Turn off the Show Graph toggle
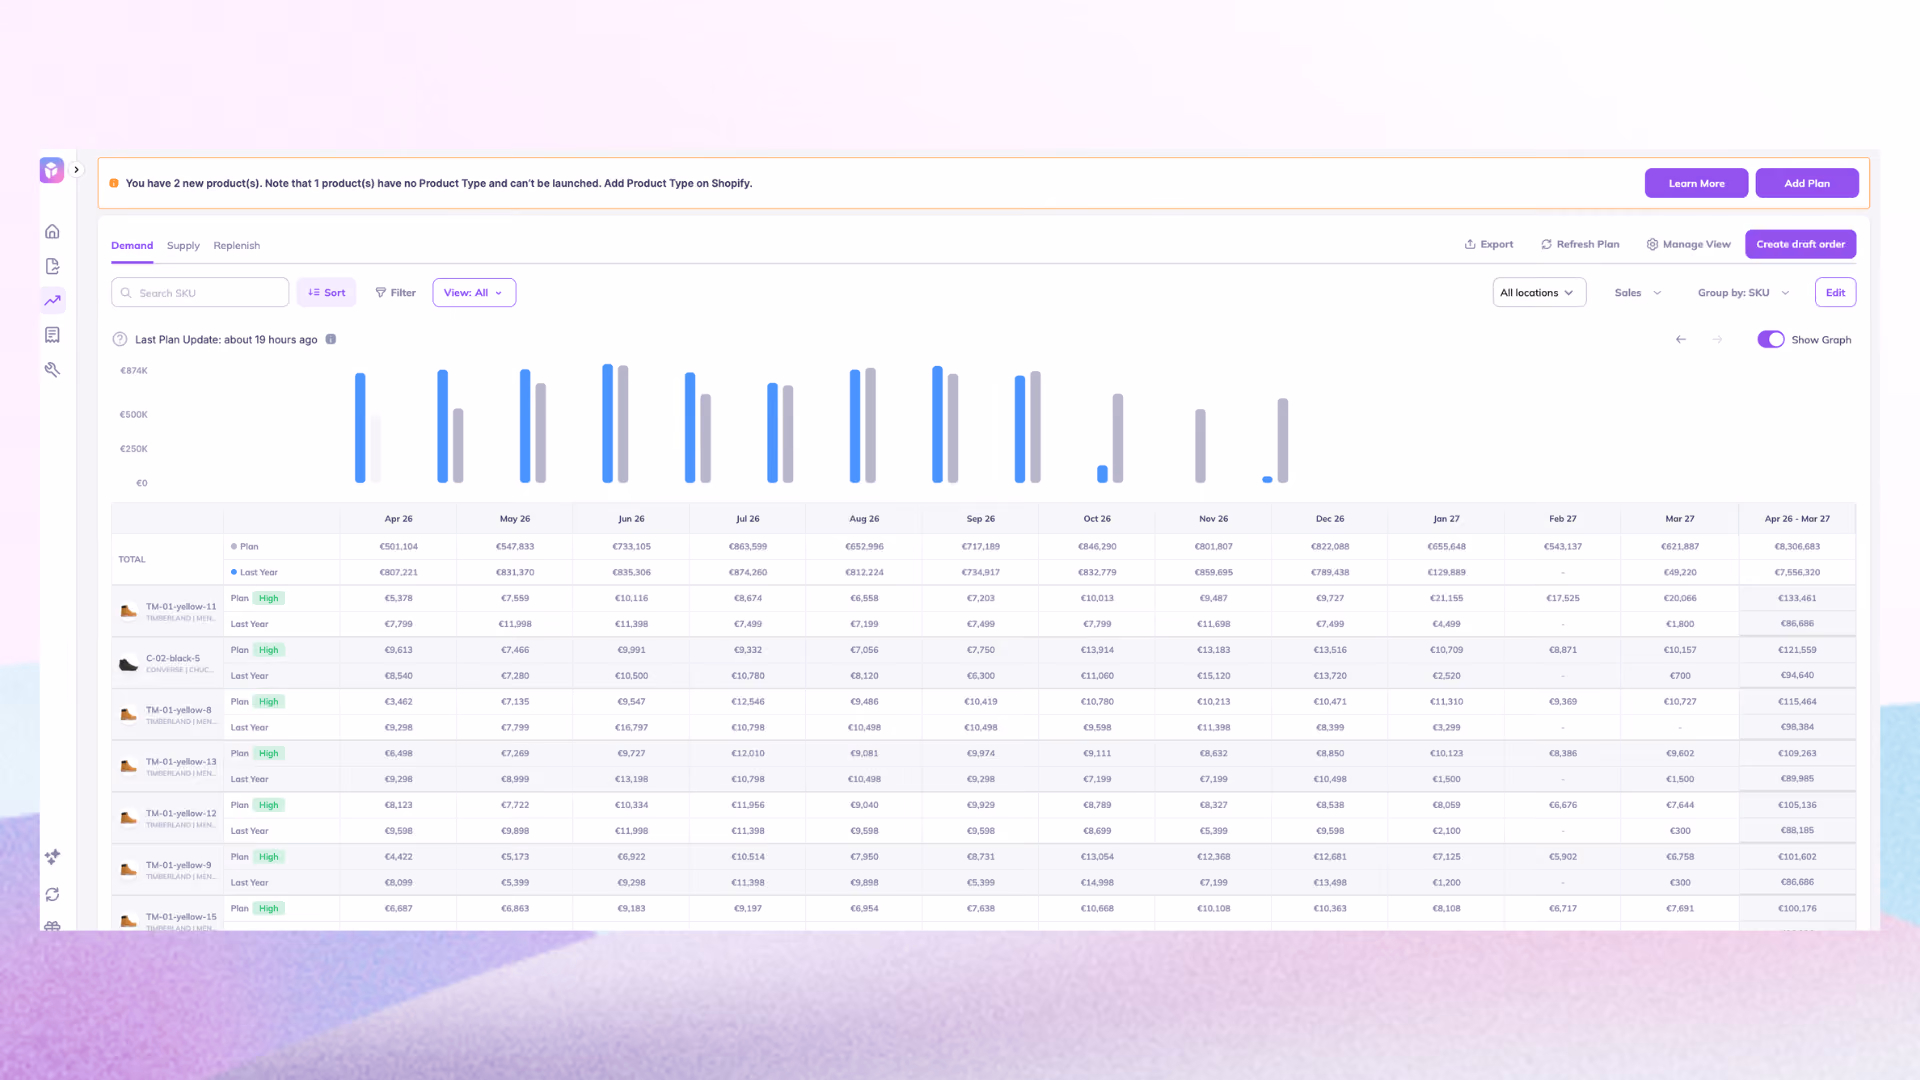The image size is (1920, 1080). (x=1771, y=340)
